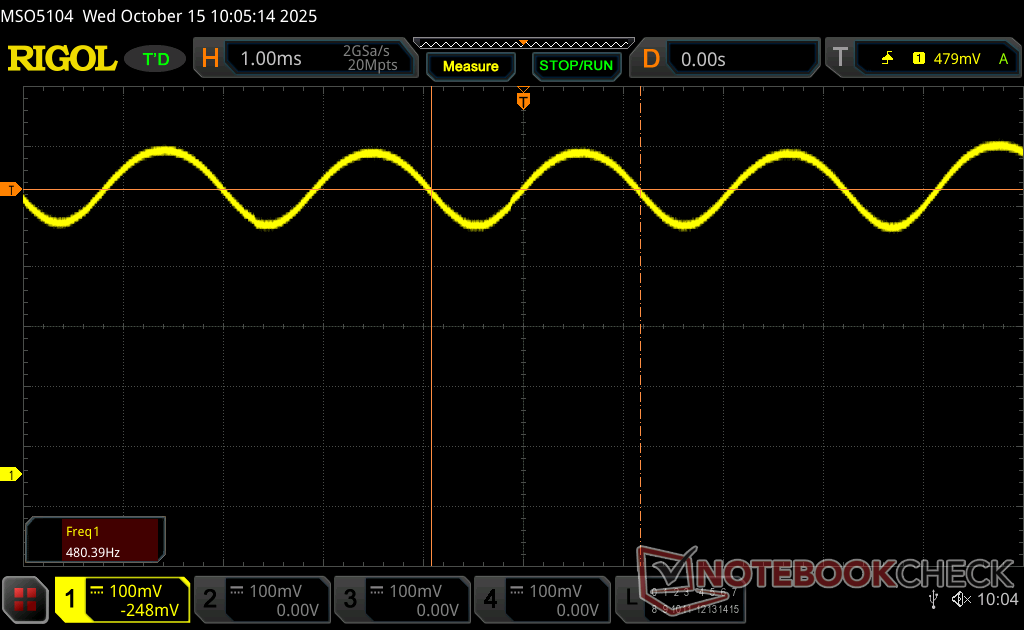Click the orange D delay icon
This screenshot has height=630, width=1024.
[x=651, y=59]
